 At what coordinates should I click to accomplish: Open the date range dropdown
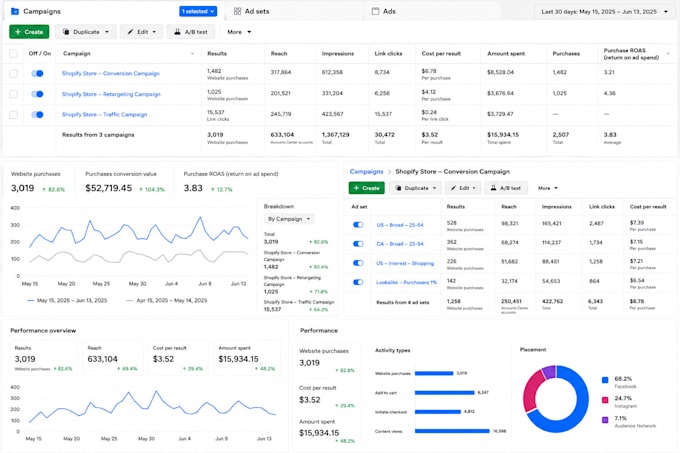[604, 12]
